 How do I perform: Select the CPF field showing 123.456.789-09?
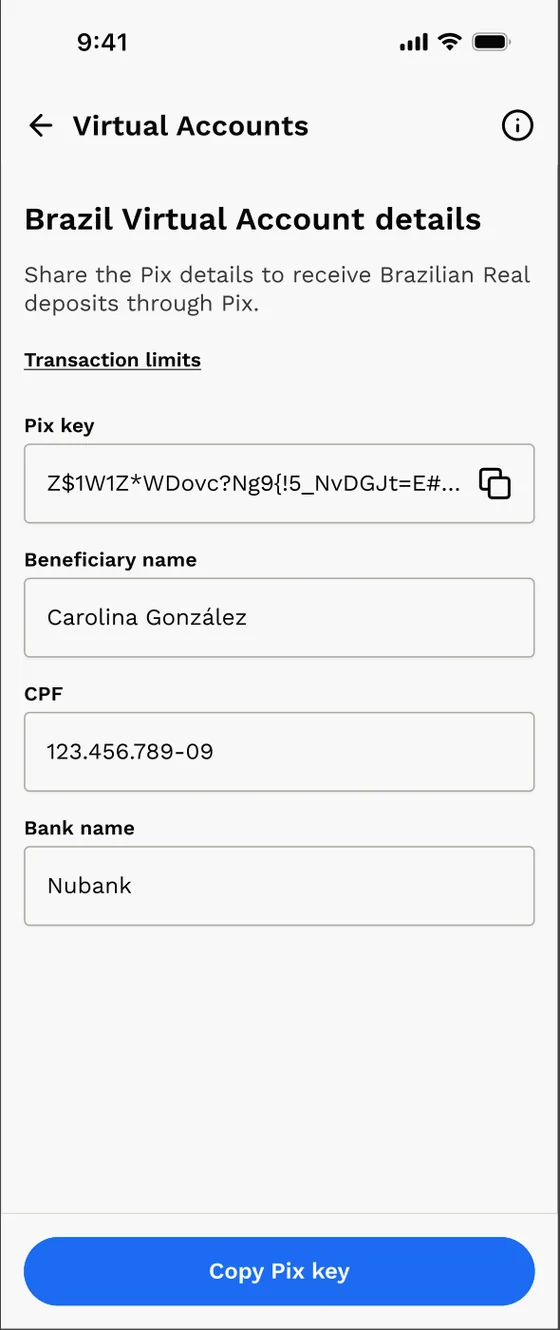[x=279, y=751]
